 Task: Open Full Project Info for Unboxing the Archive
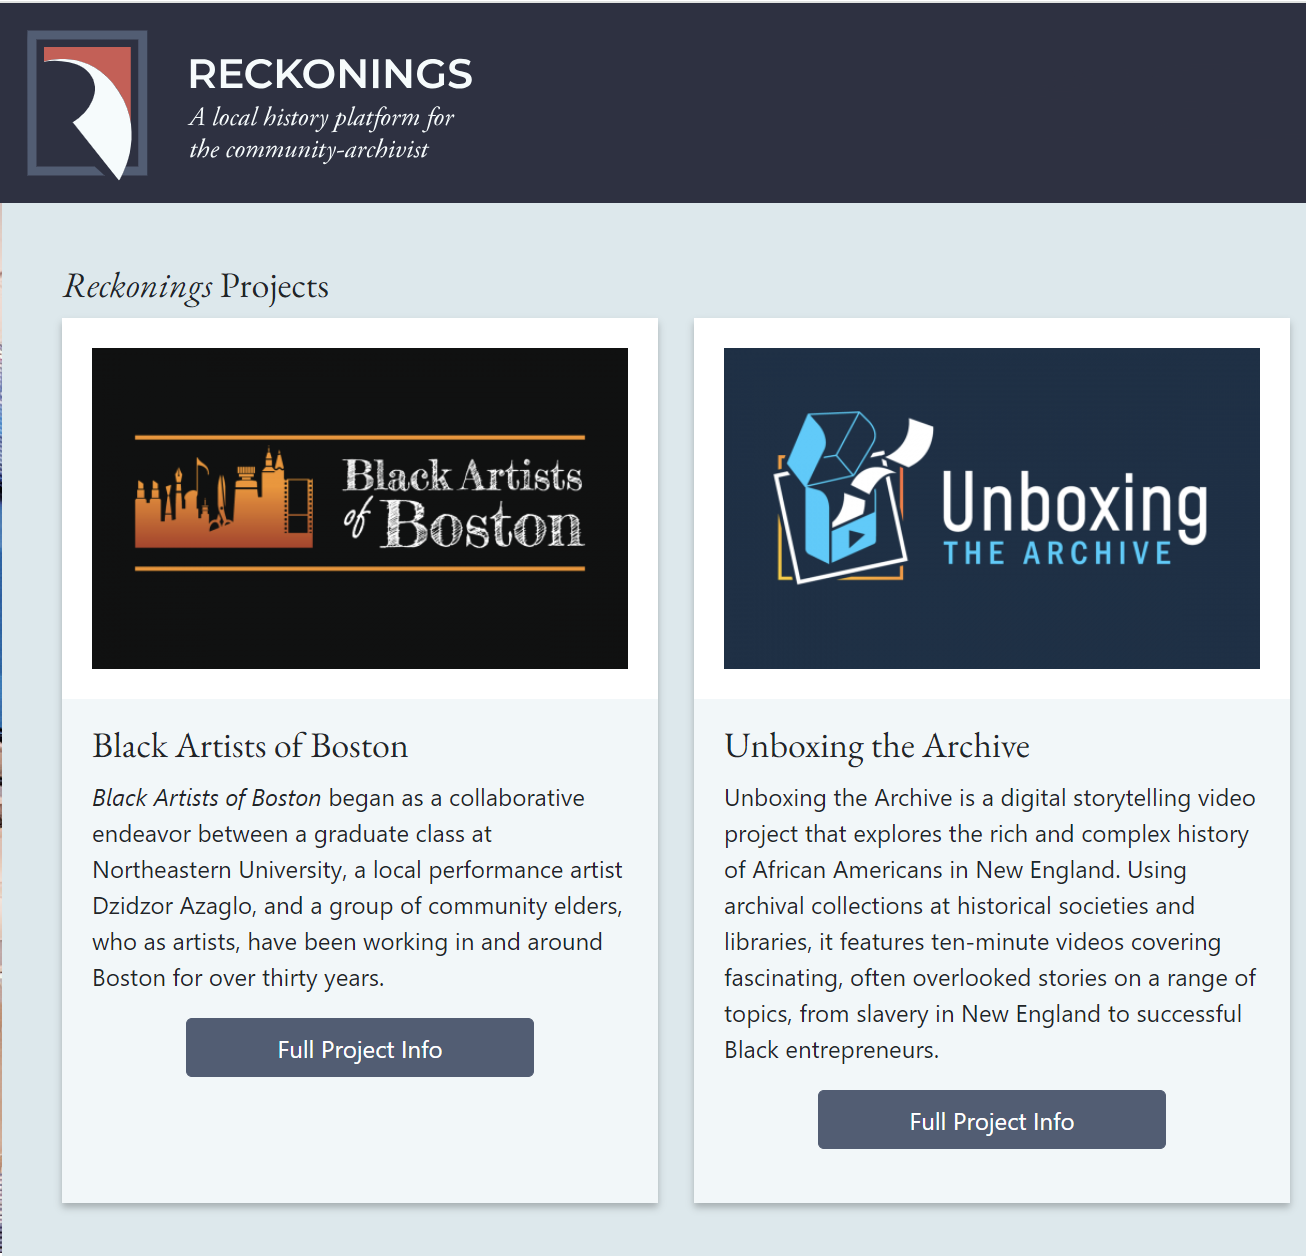[x=991, y=1120]
